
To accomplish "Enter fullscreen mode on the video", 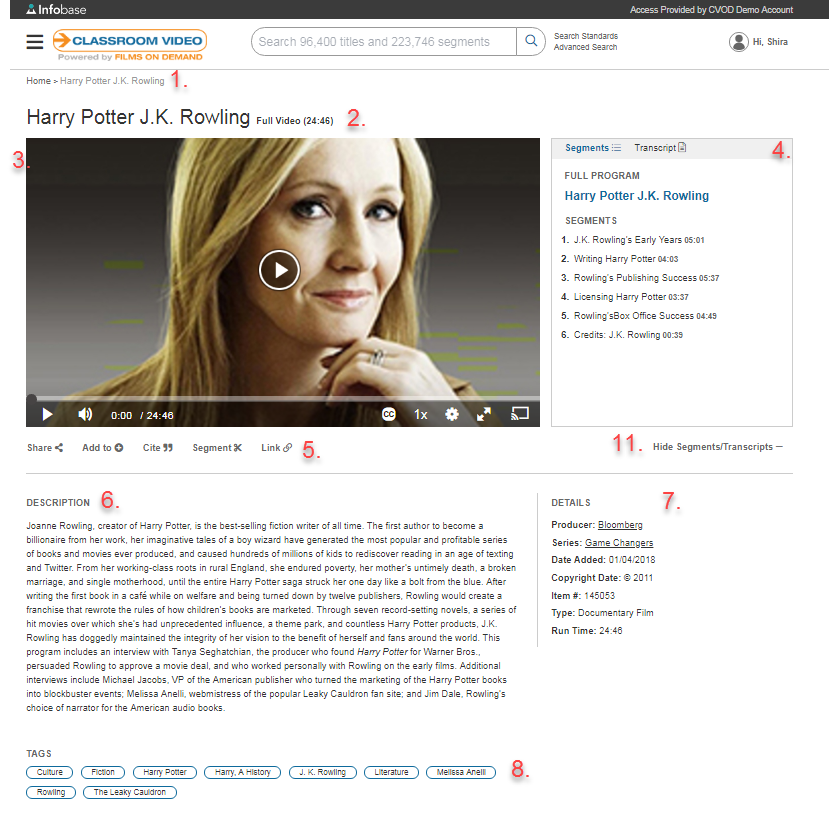I will point(484,414).
